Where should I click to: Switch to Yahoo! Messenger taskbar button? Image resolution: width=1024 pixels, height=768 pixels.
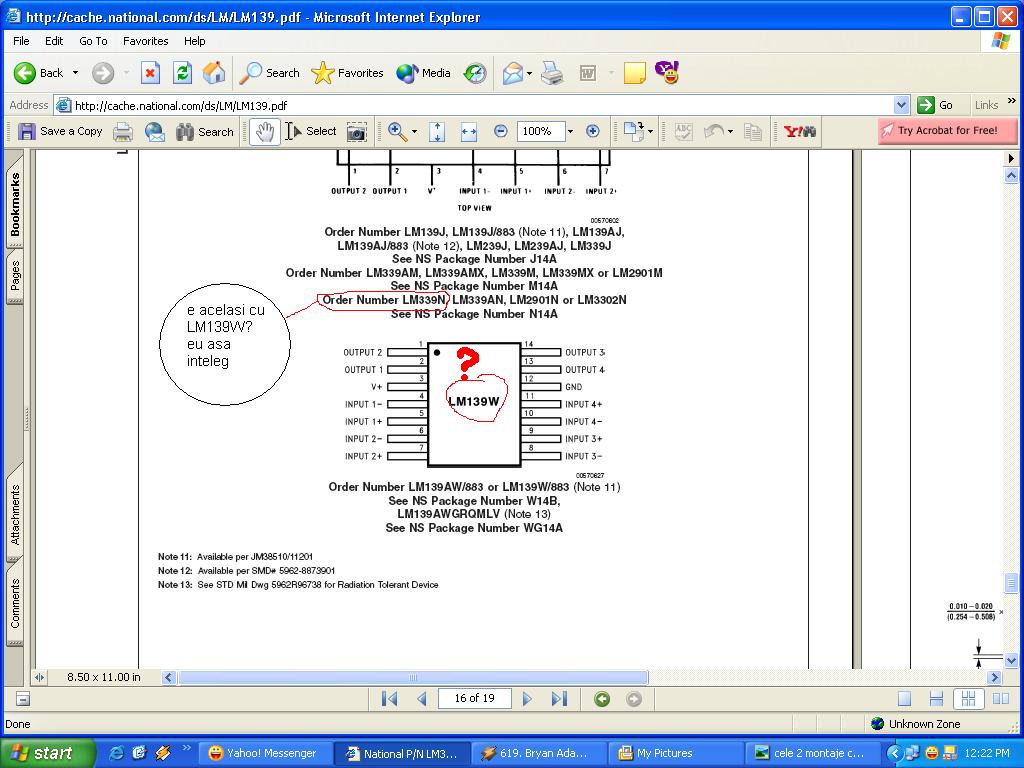point(263,753)
